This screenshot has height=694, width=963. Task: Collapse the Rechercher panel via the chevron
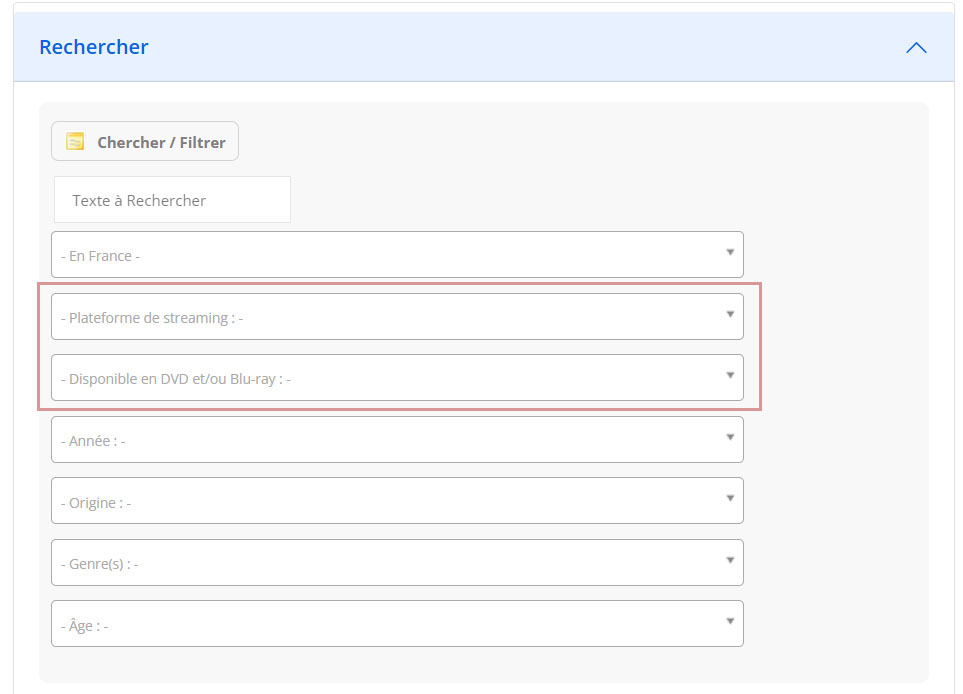tap(916, 47)
